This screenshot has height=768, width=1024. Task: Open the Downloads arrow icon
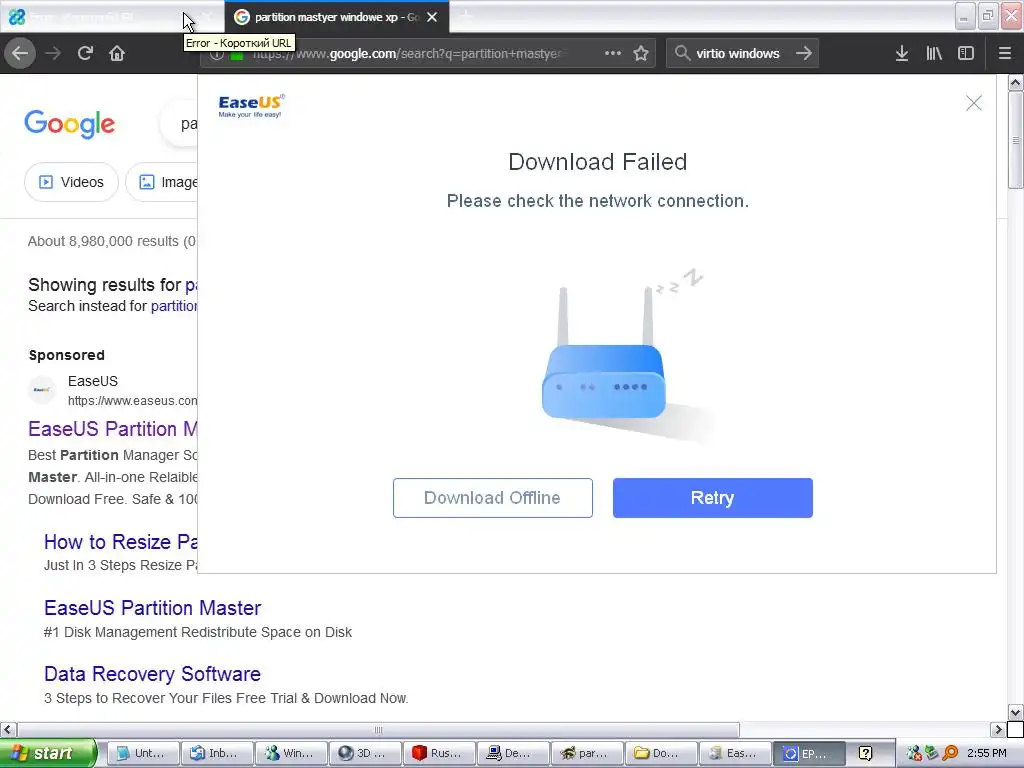tap(902, 54)
